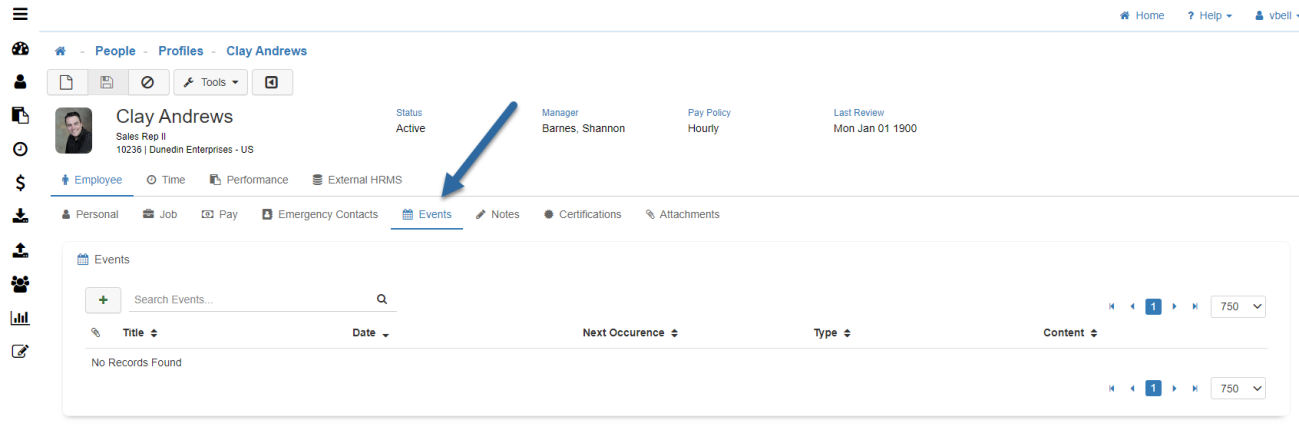Screen dimensions: 1299x430
Task: Expand the Tools dropdown
Action: pyautogui.click(x=210, y=82)
